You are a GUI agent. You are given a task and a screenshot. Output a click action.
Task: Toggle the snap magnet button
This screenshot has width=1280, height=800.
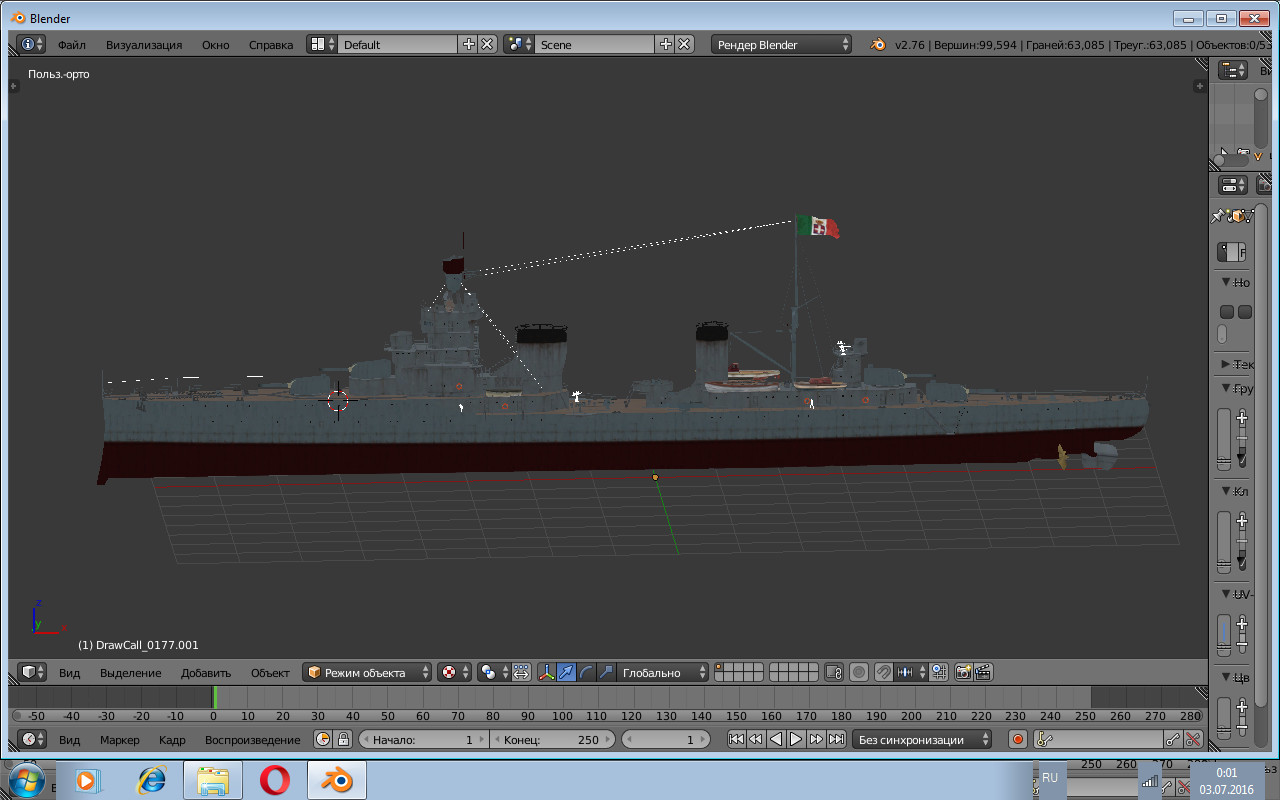pos(884,672)
